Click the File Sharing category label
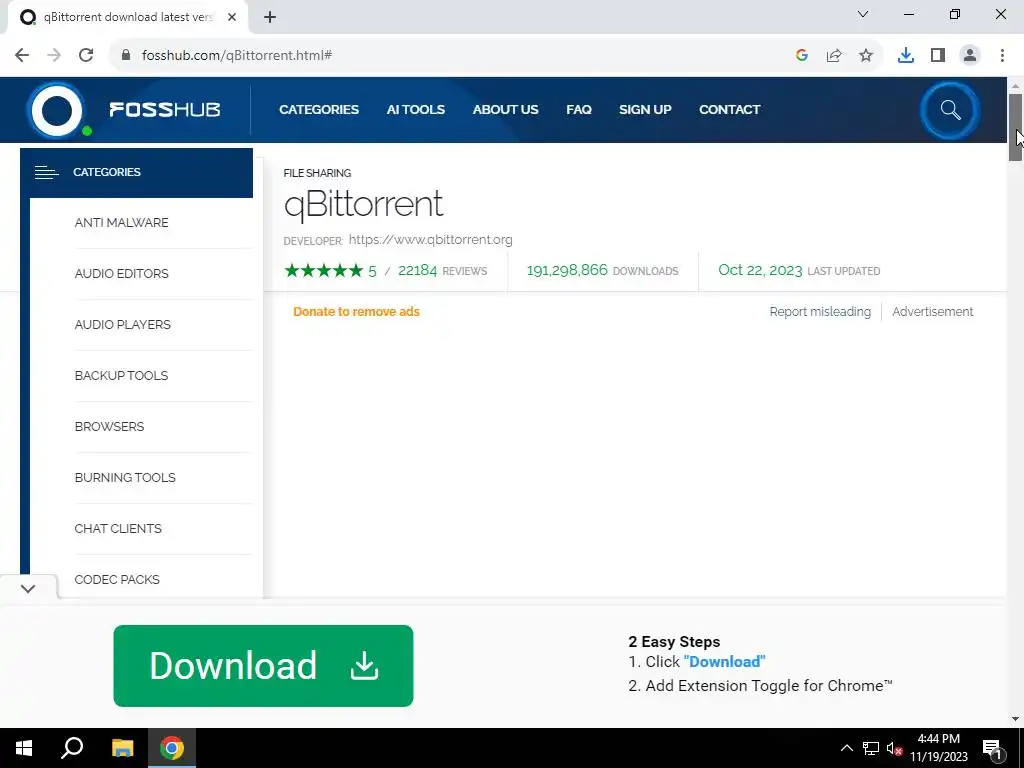Image resolution: width=1024 pixels, height=768 pixels. coord(317,173)
